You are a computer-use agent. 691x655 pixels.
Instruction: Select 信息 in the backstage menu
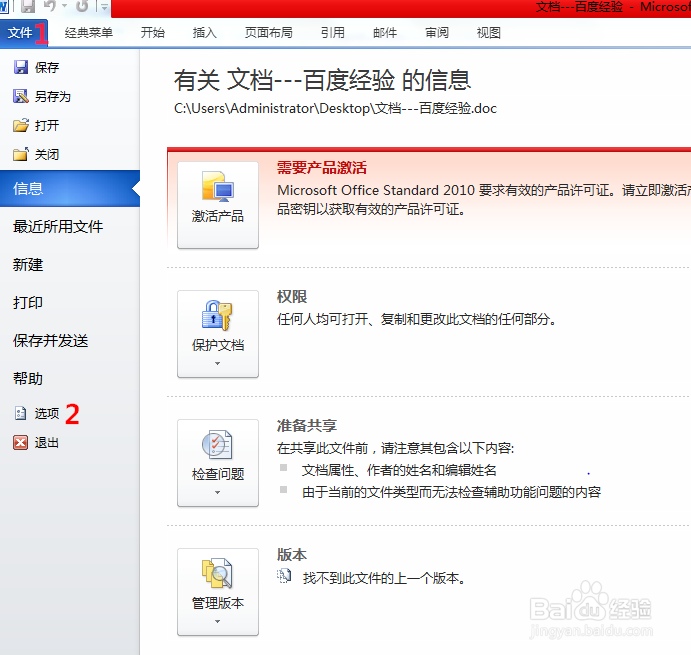(x=70, y=189)
